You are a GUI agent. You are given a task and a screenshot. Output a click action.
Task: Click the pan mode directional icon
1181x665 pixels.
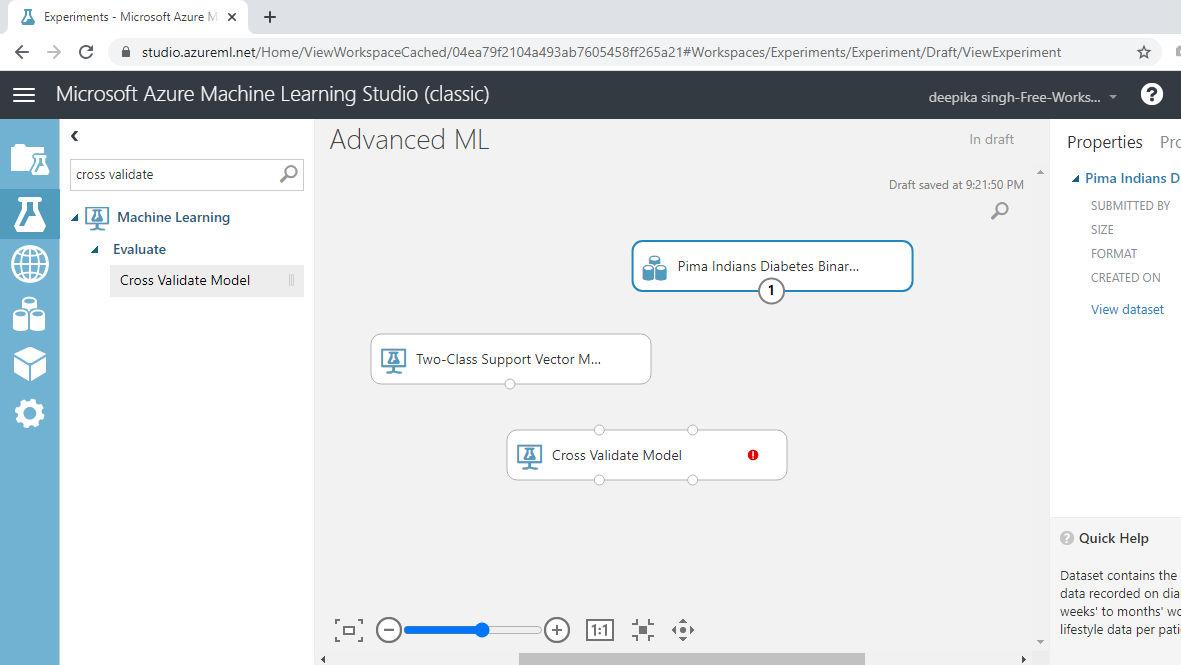(x=683, y=630)
